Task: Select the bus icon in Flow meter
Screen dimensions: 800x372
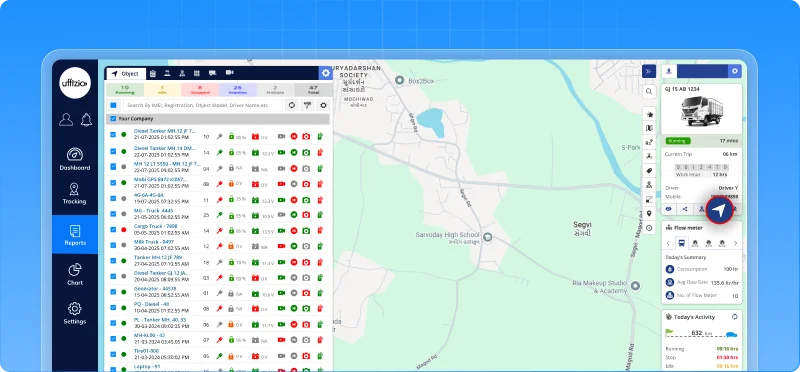Action: pyautogui.click(x=682, y=243)
